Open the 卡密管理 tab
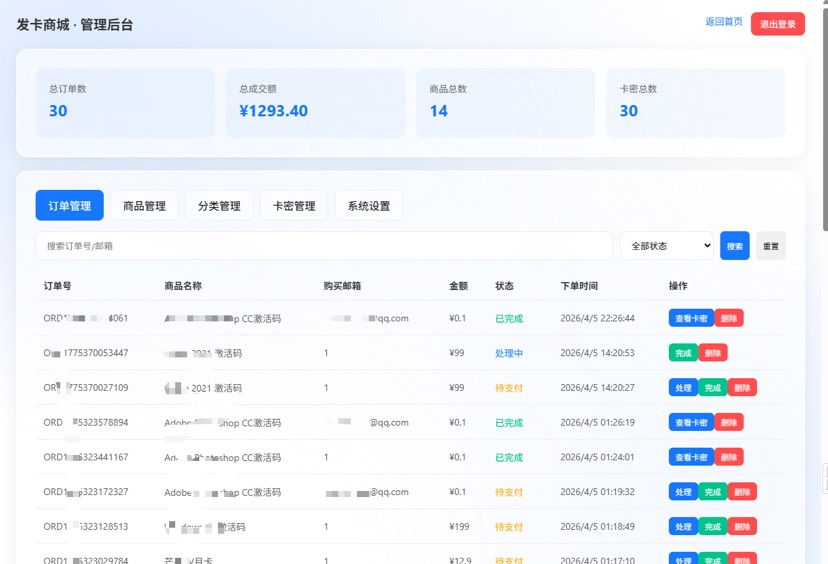This screenshot has height=564, width=828. [294, 205]
